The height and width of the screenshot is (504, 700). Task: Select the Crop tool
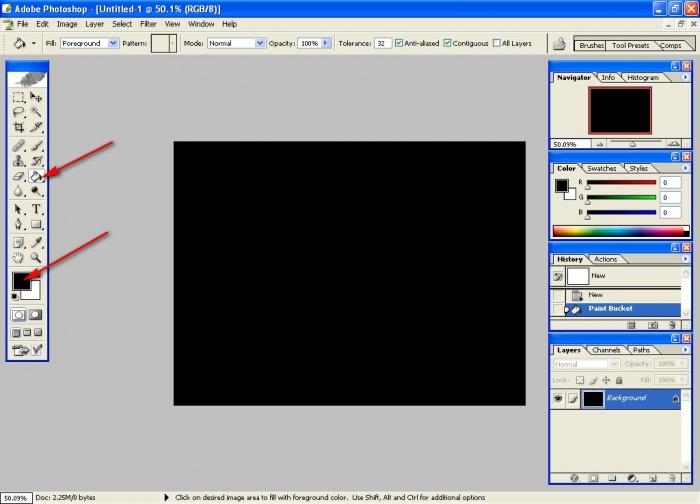tap(19, 128)
